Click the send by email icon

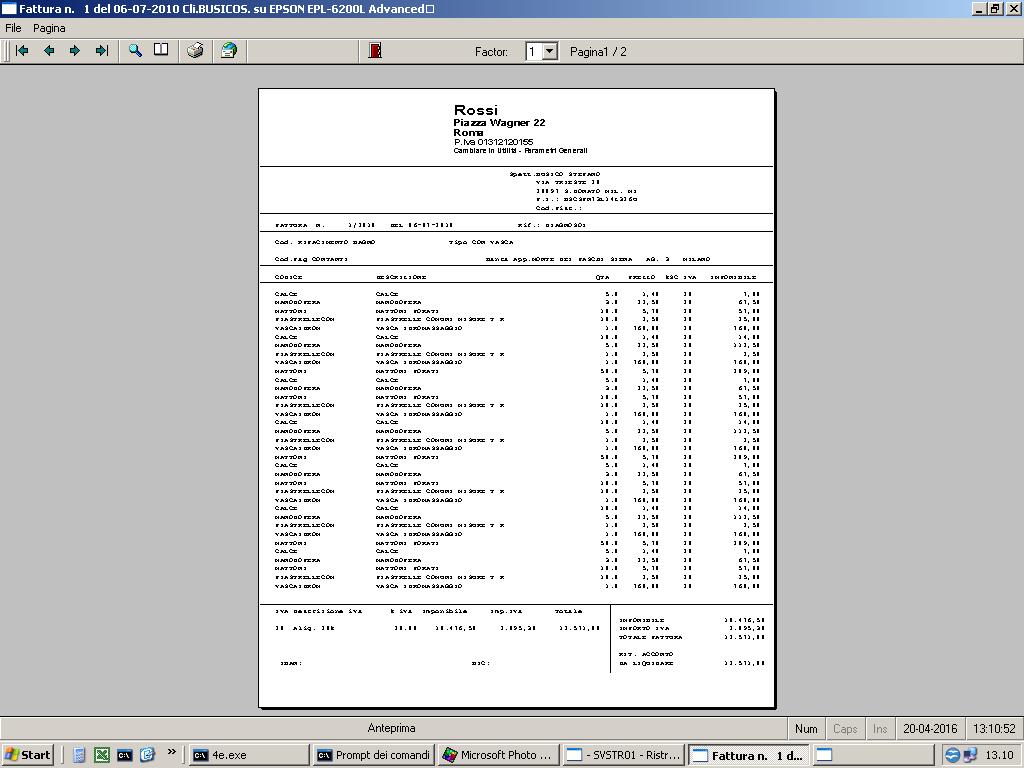(229, 51)
